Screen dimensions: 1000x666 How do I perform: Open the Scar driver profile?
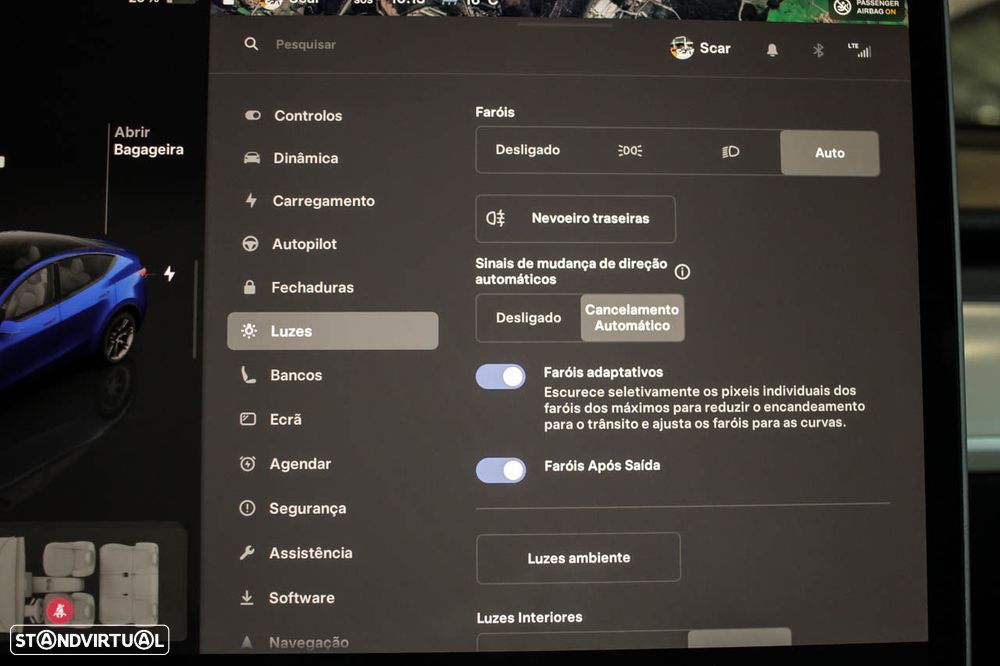coord(700,48)
